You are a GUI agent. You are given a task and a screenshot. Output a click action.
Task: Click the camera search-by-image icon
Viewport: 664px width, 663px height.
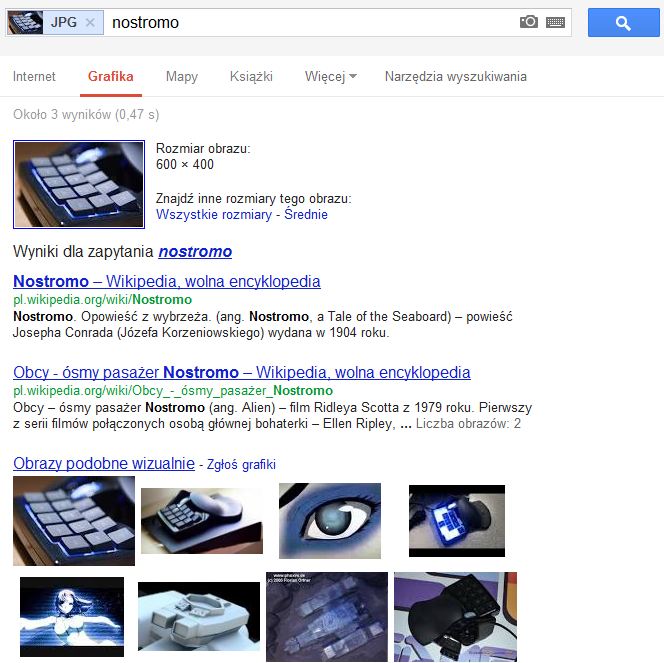528,22
